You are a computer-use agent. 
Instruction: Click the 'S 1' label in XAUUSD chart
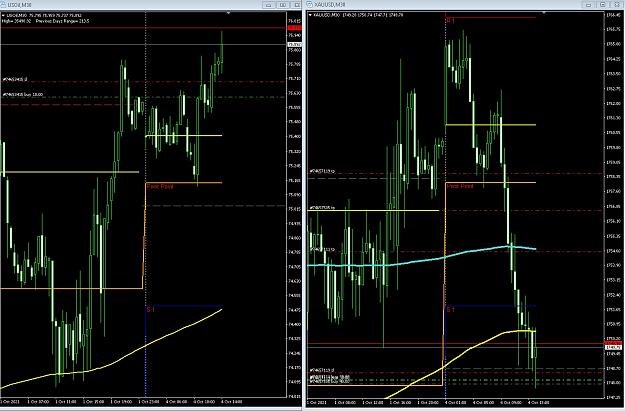pos(450,309)
